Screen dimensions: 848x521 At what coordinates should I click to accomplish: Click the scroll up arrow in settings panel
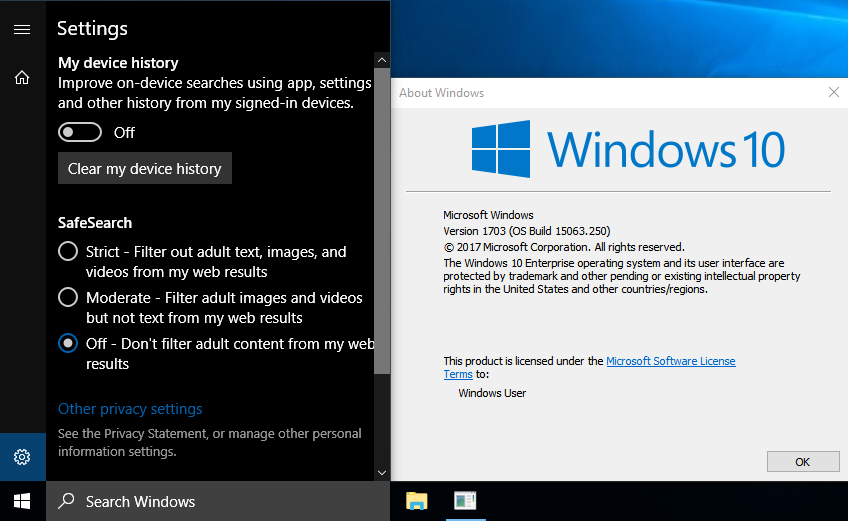[x=382, y=60]
